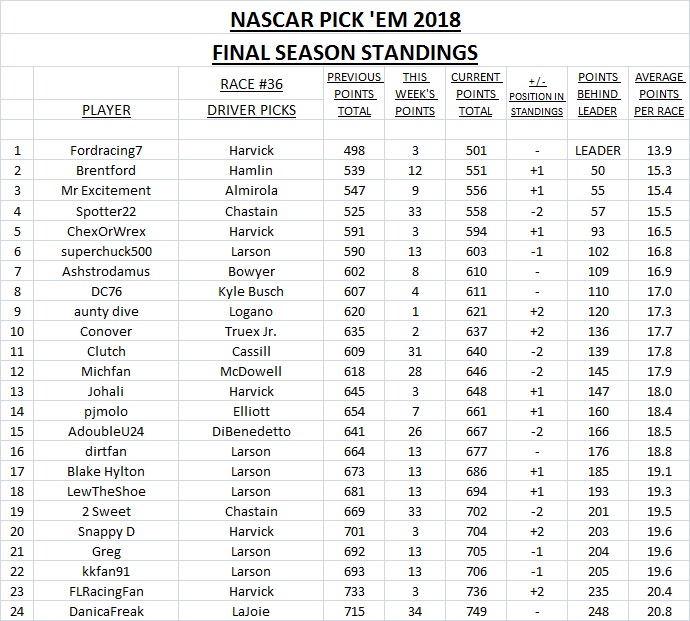Select the FINAL SEASON STANDINGS heading
690x621 pixels.
coord(345,52)
